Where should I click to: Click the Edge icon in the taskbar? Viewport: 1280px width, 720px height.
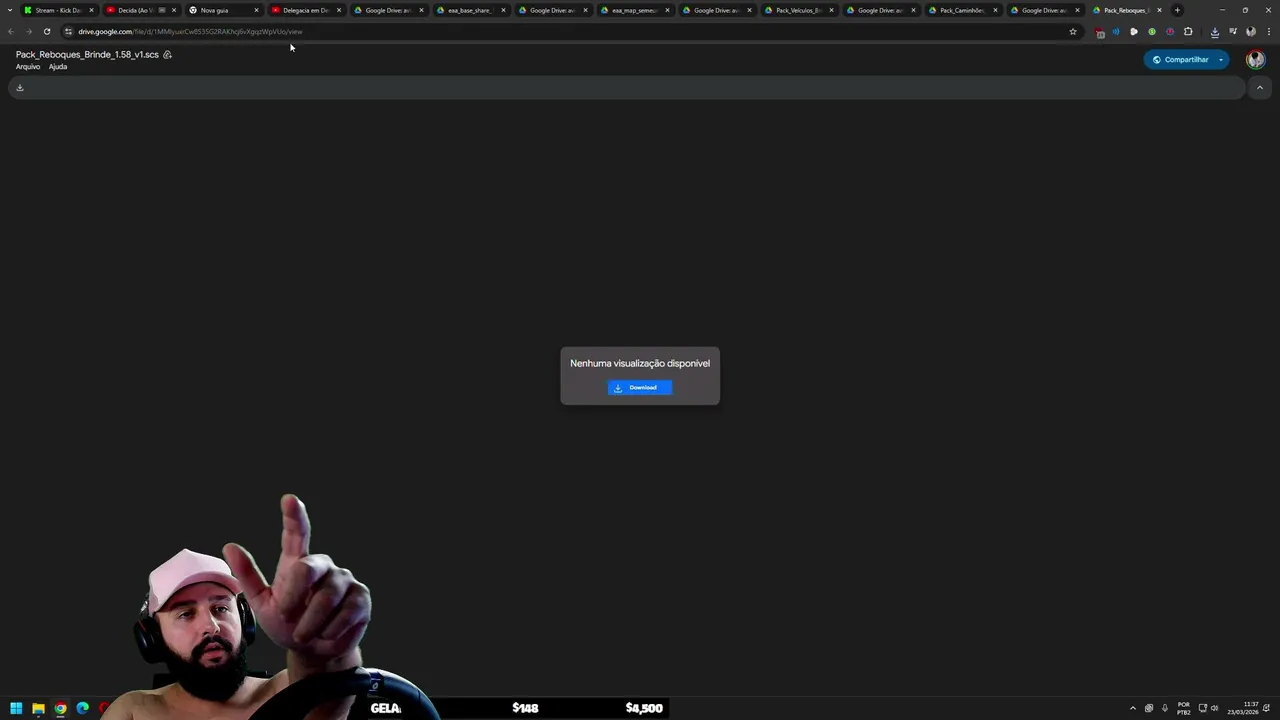click(82, 708)
